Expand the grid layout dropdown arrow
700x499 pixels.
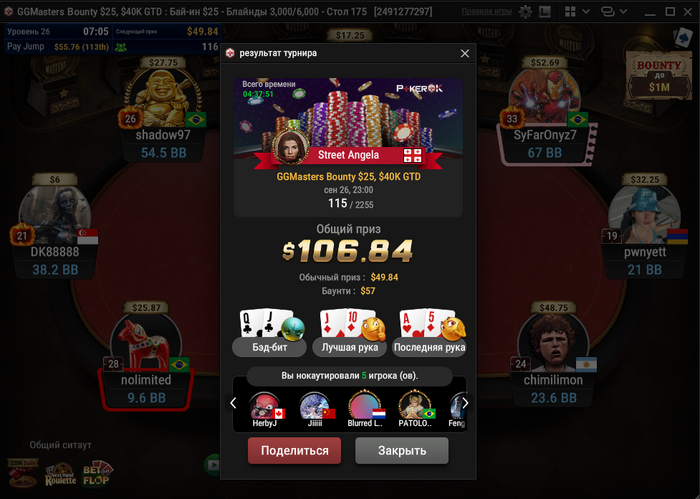pyautogui.click(x=586, y=12)
